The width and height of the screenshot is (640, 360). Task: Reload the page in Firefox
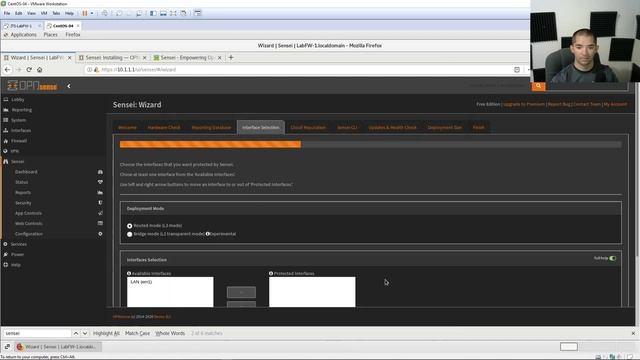click(x=29, y=70)
